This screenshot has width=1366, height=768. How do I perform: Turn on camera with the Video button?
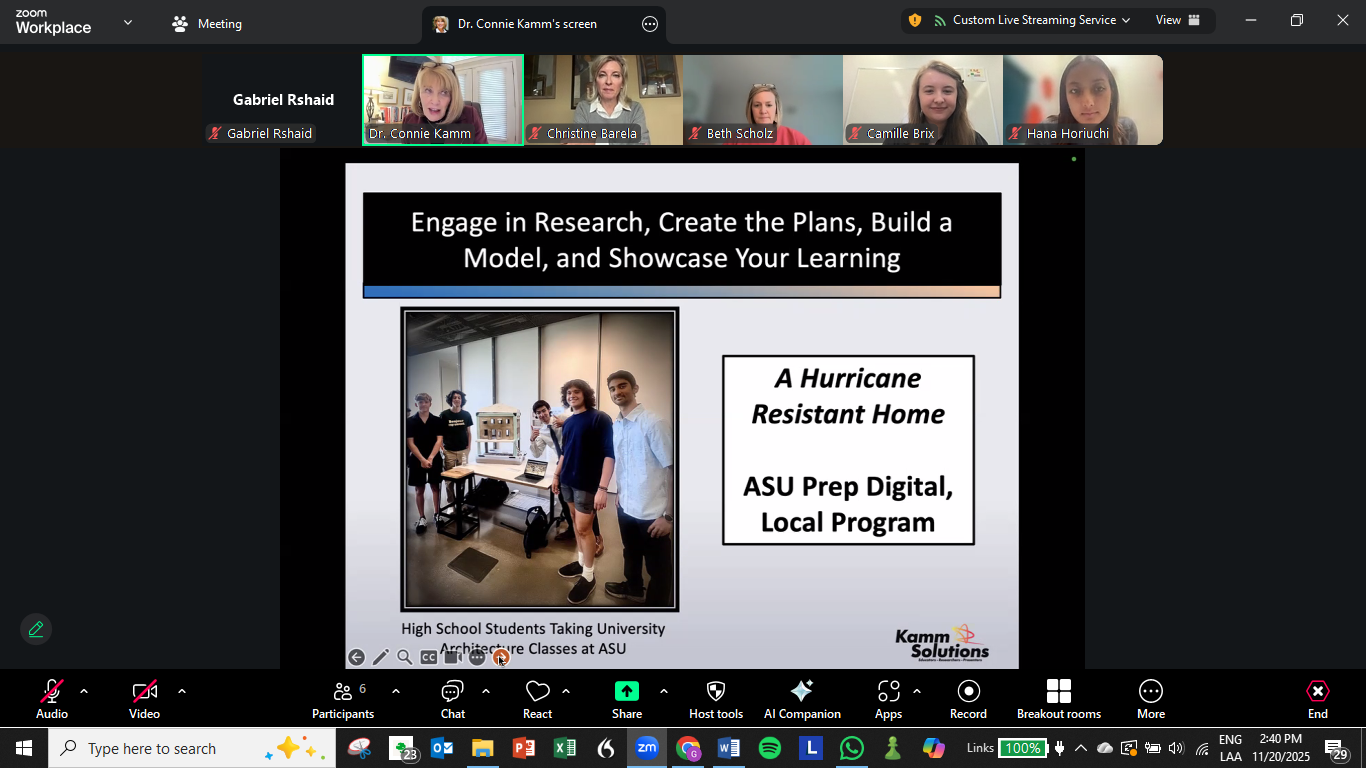(x=145, y=698)
